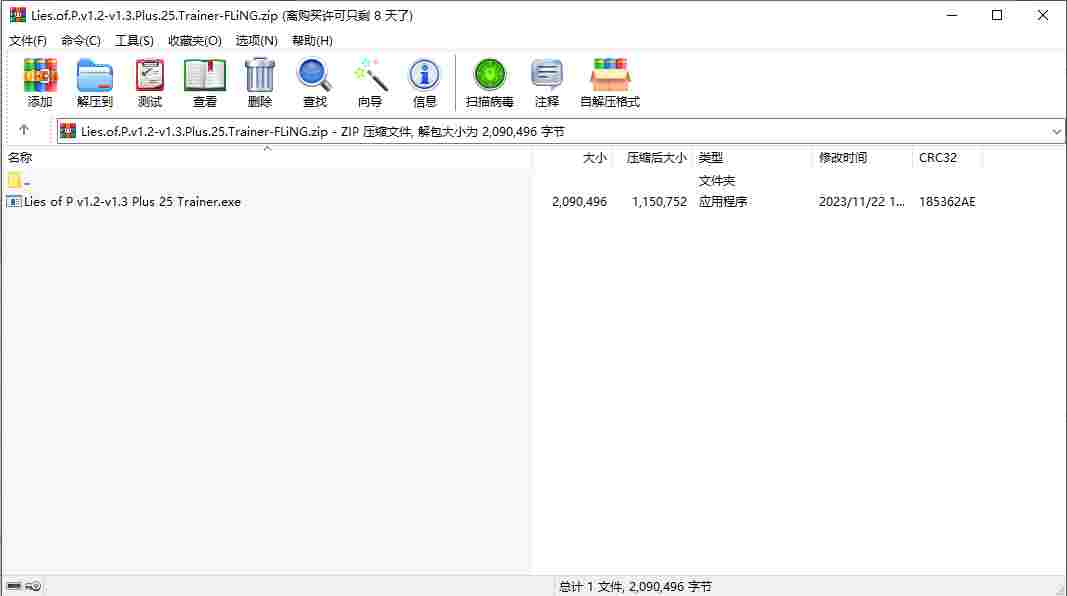Maximize the WinRAR window
Viewport: 1067px width, 596px height.
pyautogui.click(x=997, y=15)
